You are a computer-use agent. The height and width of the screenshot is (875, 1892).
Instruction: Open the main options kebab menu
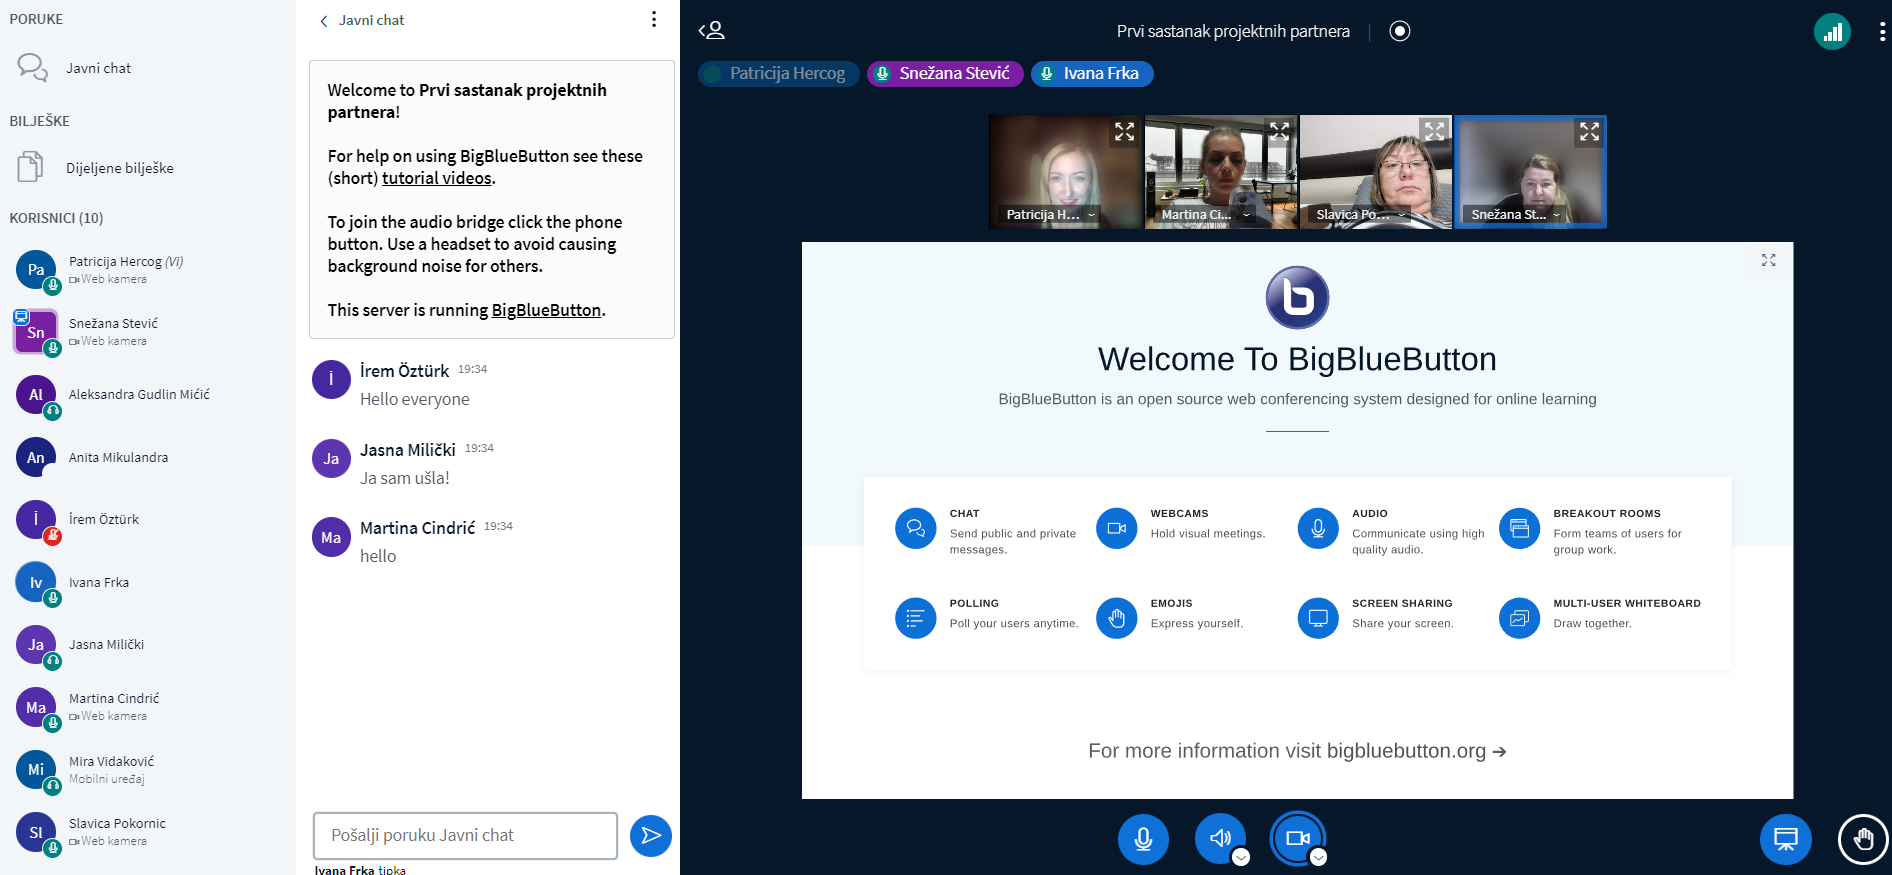[1882, 32]
